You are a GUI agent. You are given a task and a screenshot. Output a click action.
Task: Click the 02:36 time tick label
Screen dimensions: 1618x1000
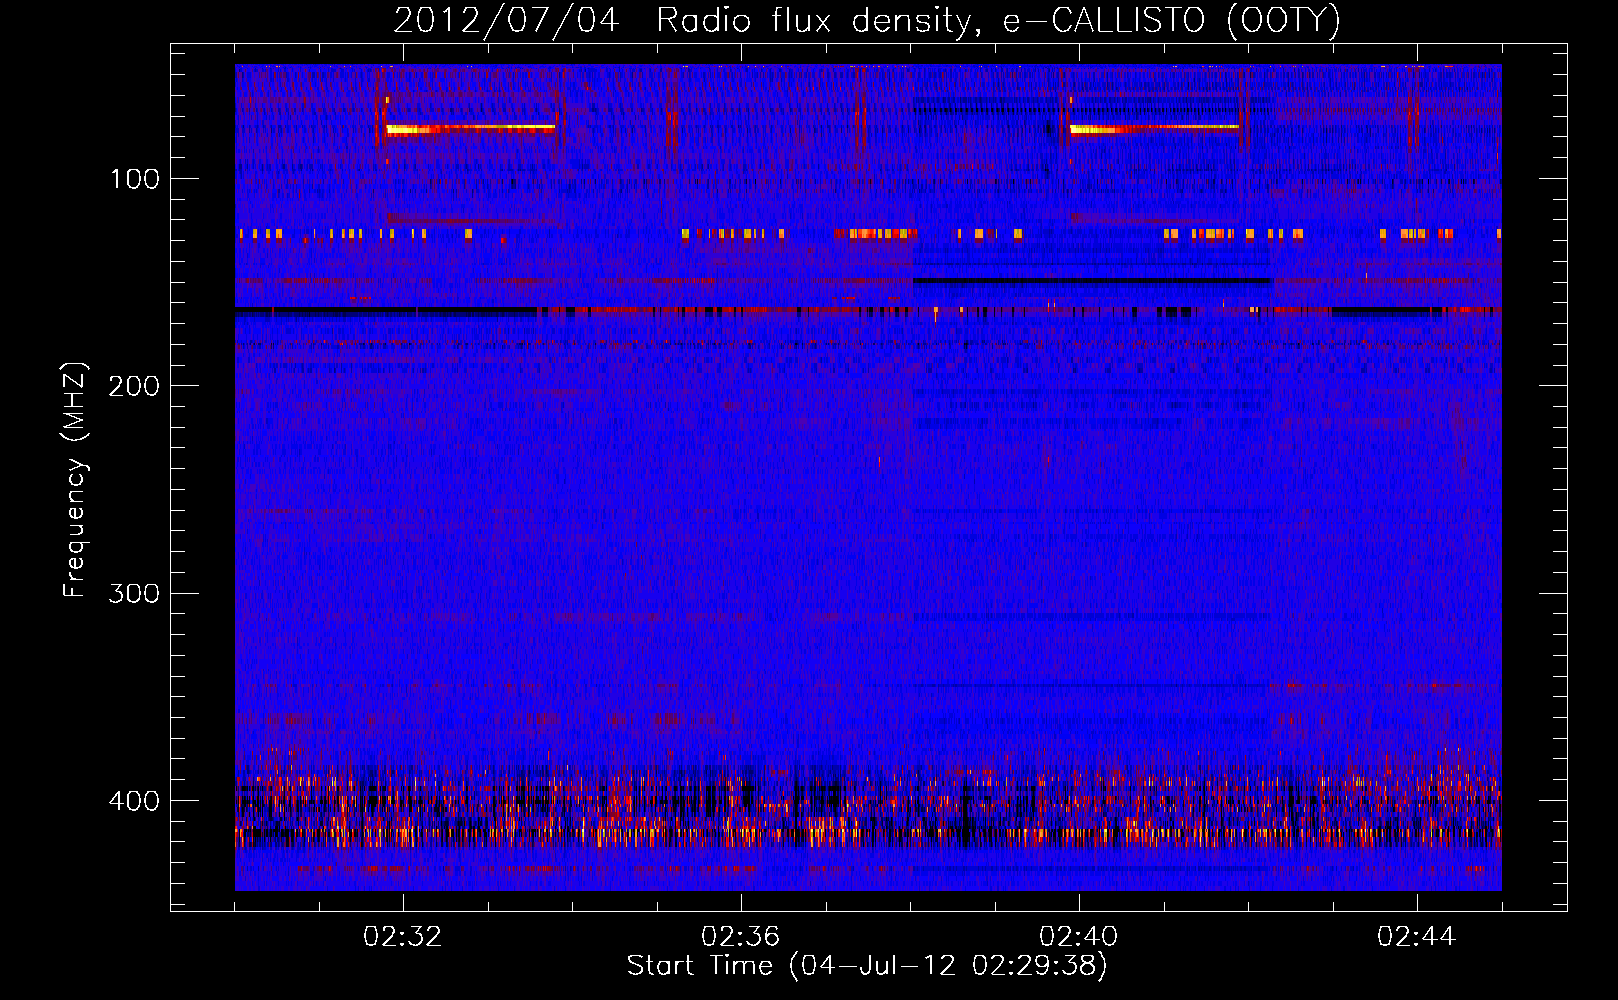[x=740, y=937]
